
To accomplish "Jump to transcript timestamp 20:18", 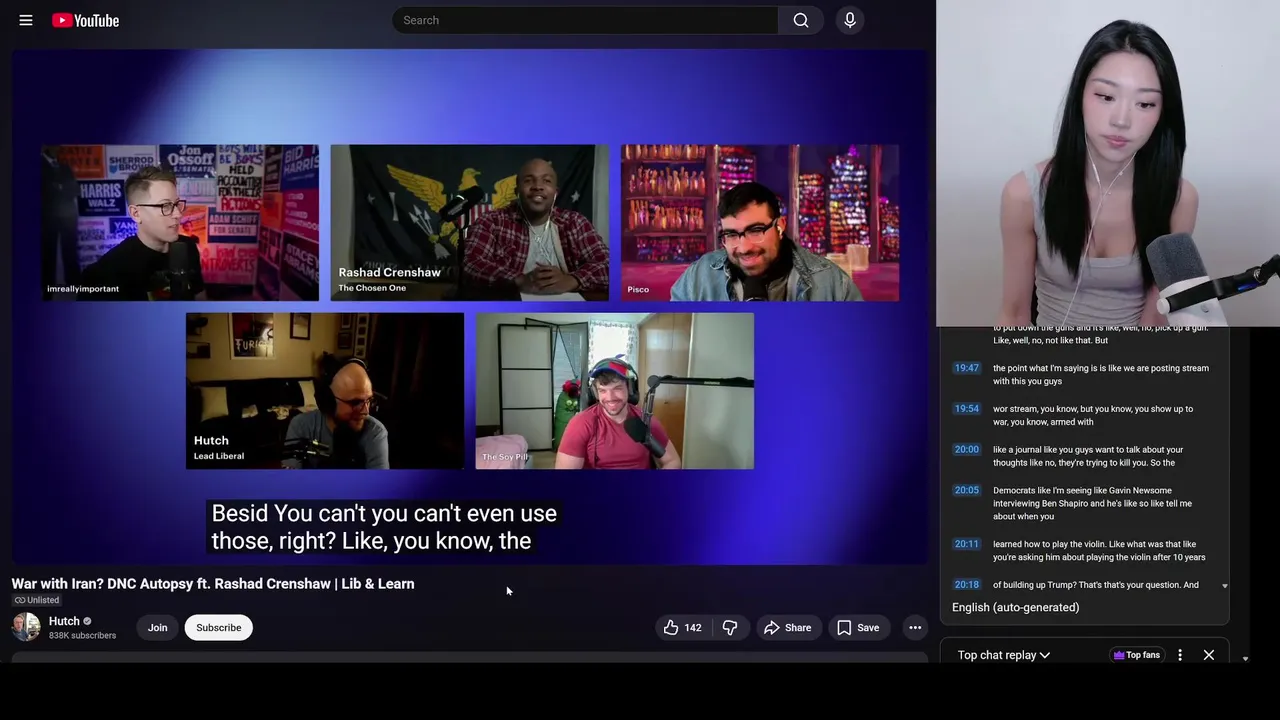I will [x=966, y=585].
